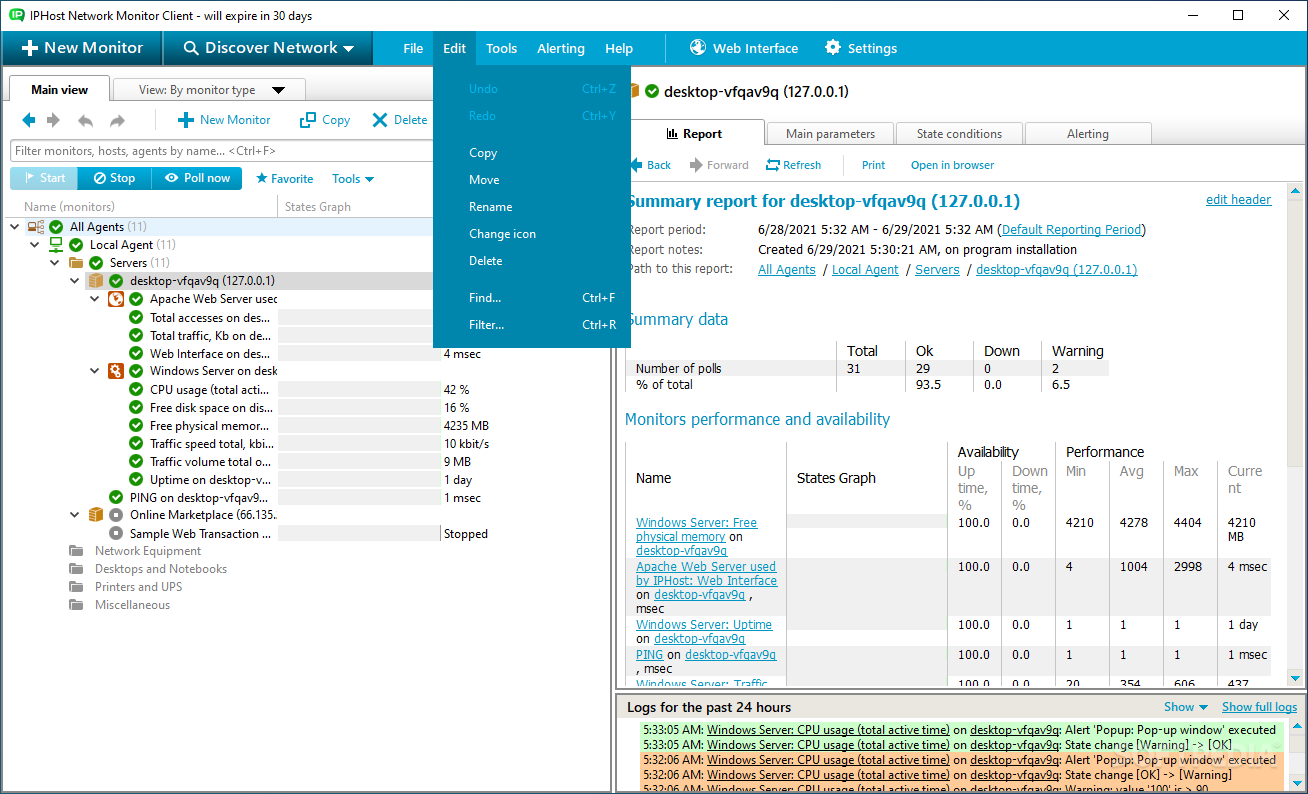Switch to the Alerting tab in right panel
This screenshot has width=1308, height=794.
tap(1087, 134)
